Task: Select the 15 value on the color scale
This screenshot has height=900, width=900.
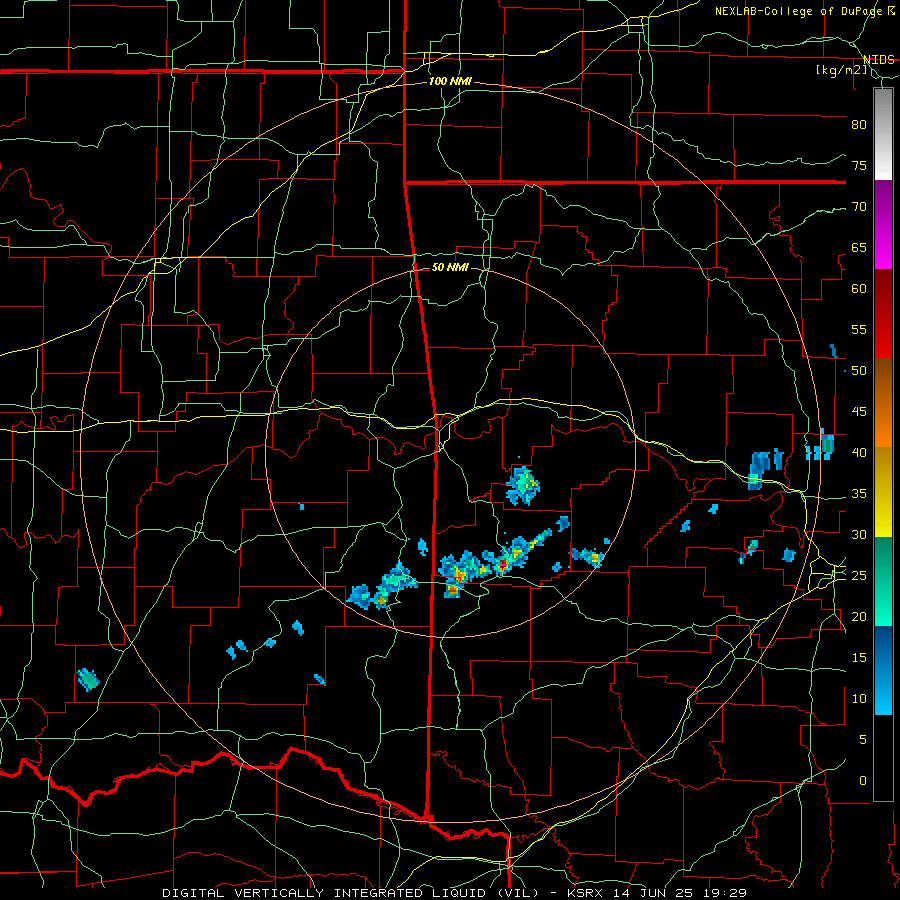Action: [859, 658]
